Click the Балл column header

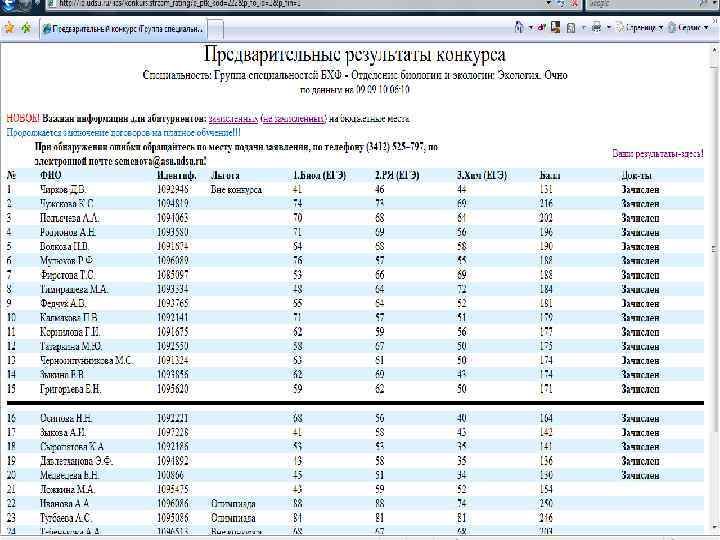550,175
